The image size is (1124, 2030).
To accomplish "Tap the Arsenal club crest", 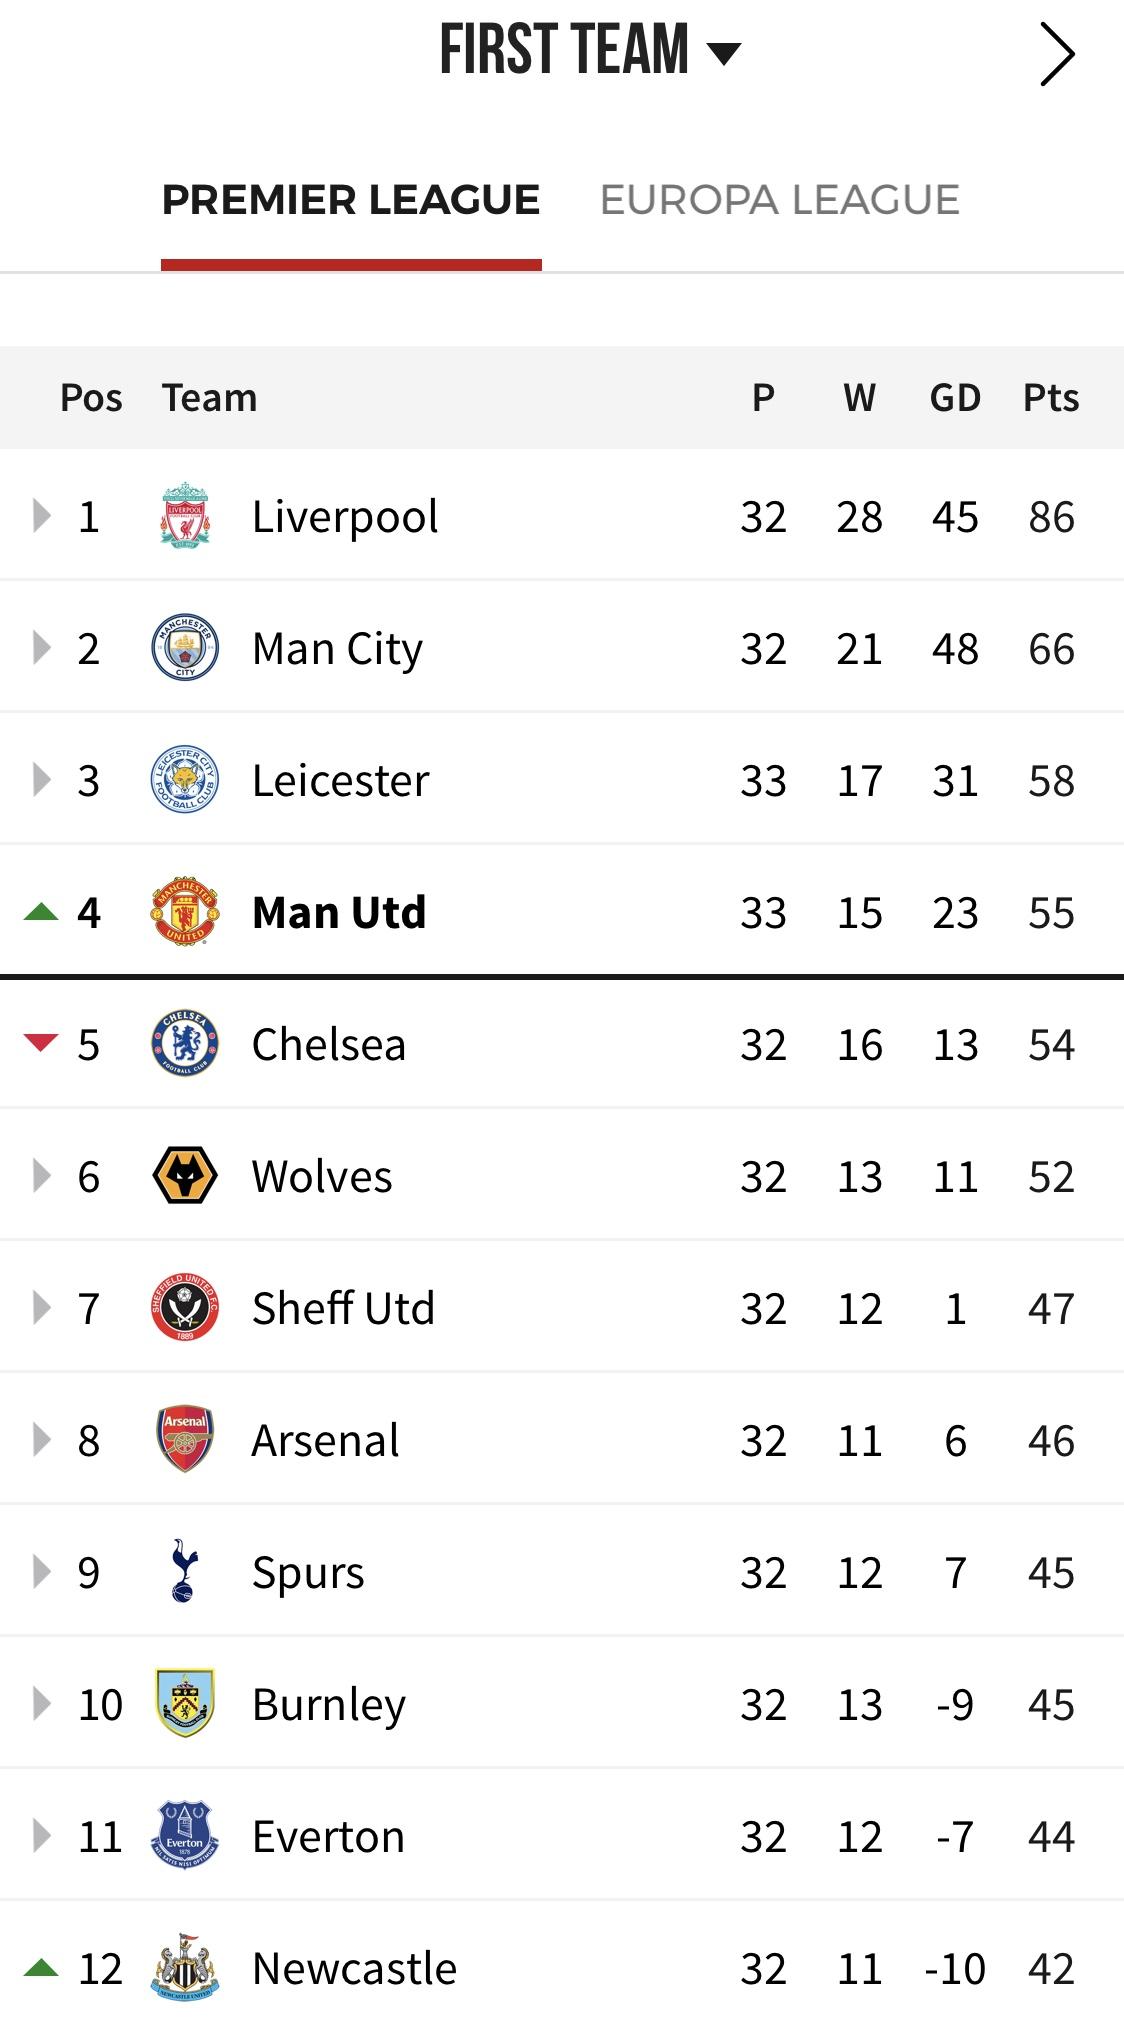I will (185, 1440).
